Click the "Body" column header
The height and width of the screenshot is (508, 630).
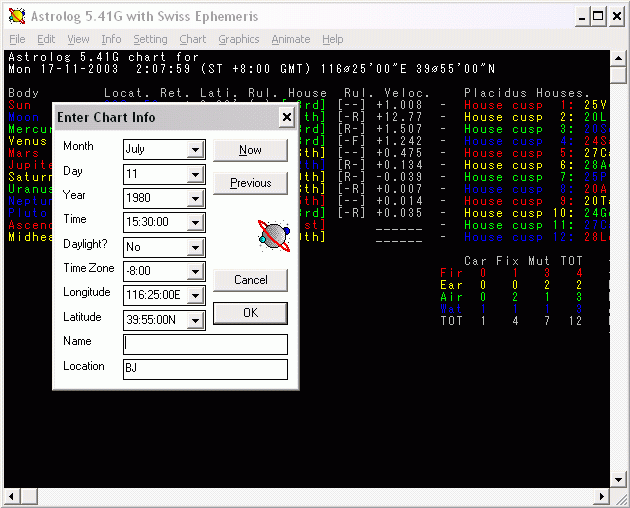pos(24,93)
